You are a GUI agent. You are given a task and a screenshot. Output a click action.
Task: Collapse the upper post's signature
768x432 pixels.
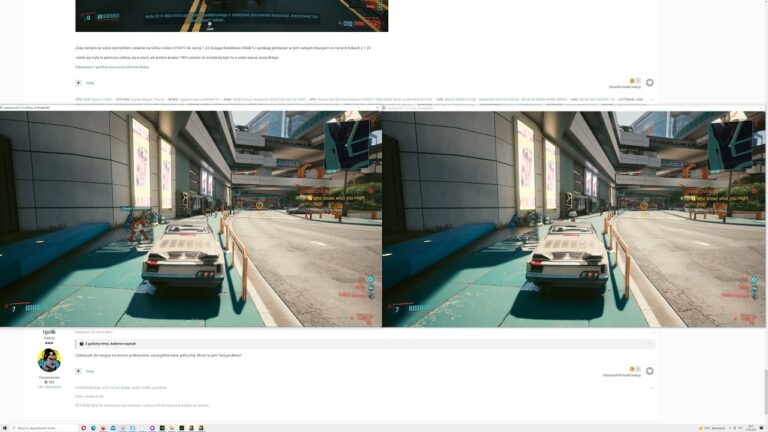click(651, 99)
